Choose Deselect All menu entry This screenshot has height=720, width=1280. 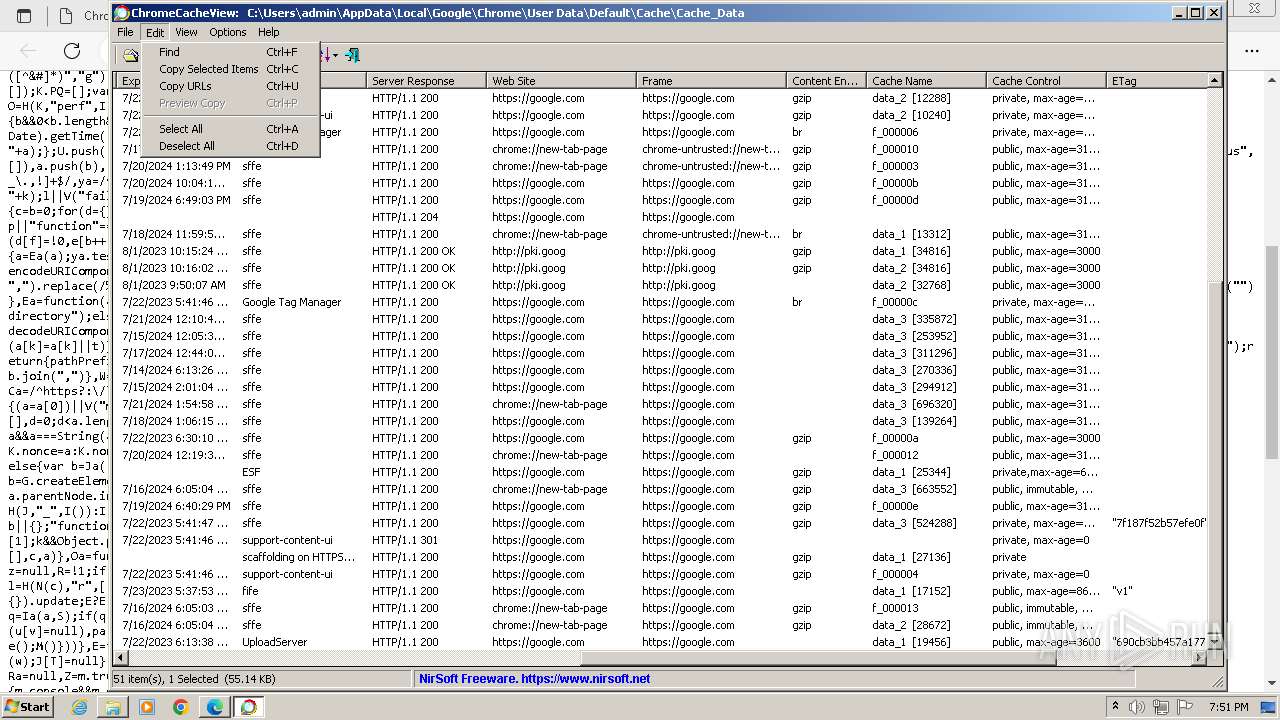[230, 146]
